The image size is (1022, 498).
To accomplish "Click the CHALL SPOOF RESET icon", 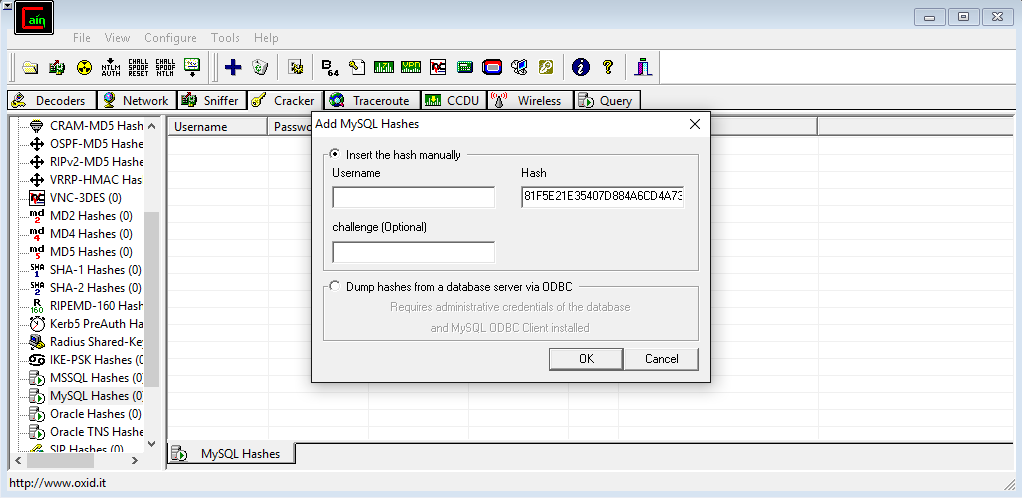I will [x=138, y=66].
